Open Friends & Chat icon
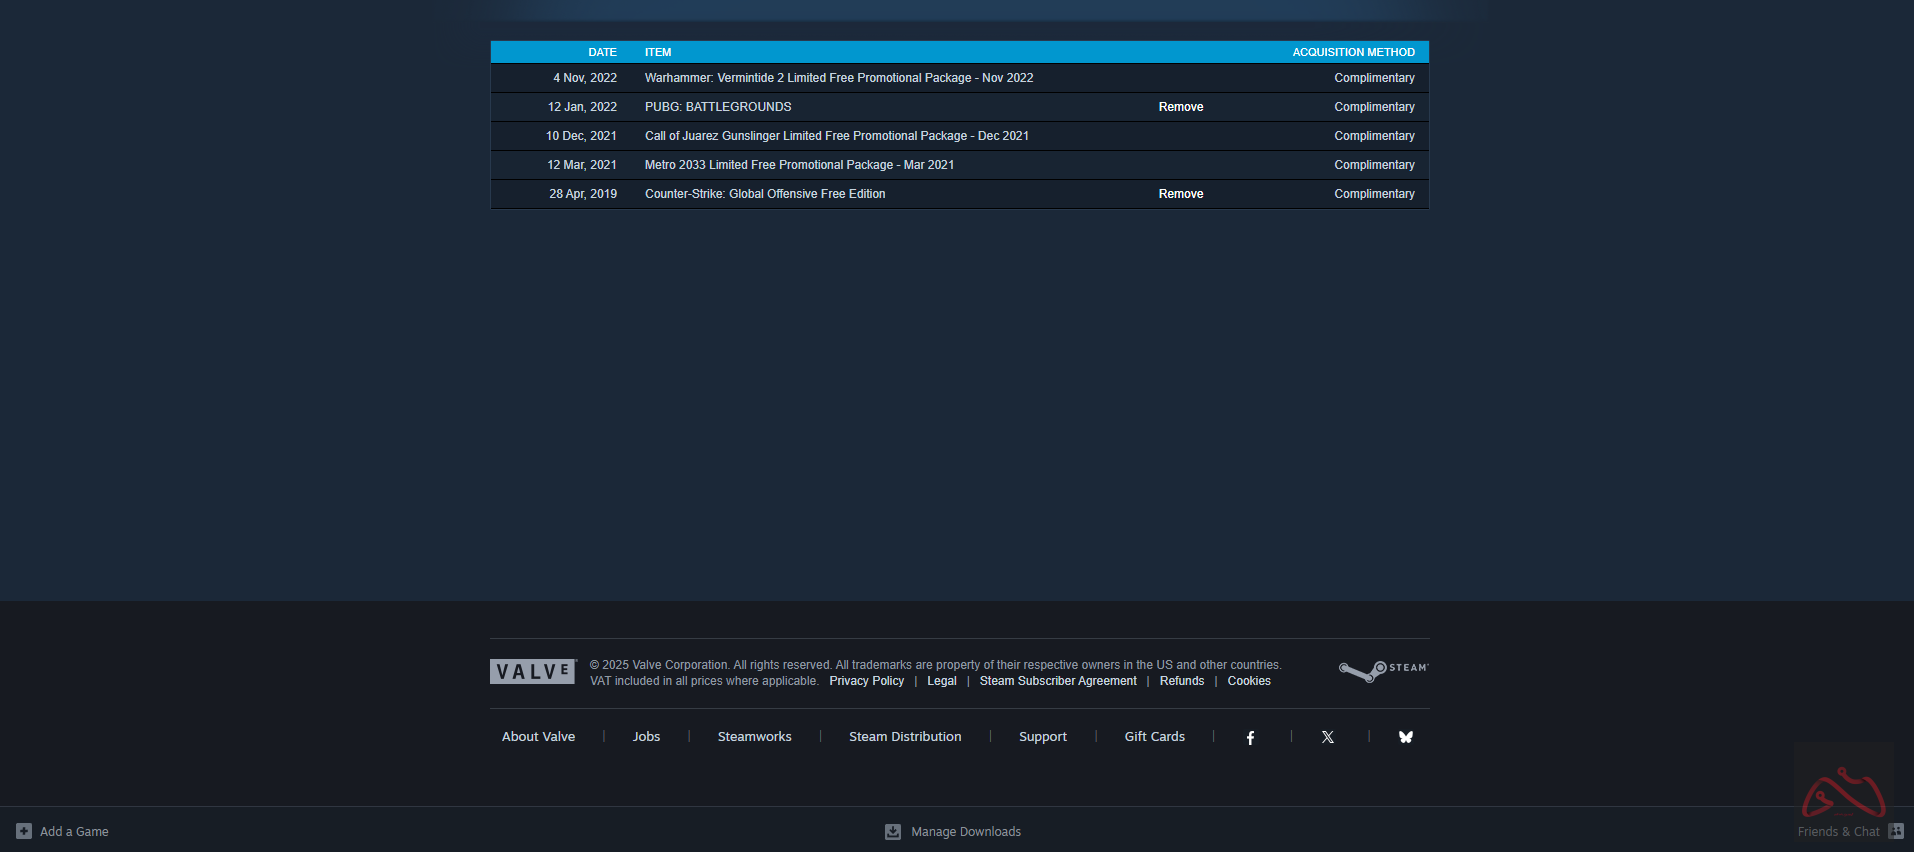 pyautogui.click(x=1895, y=831)
